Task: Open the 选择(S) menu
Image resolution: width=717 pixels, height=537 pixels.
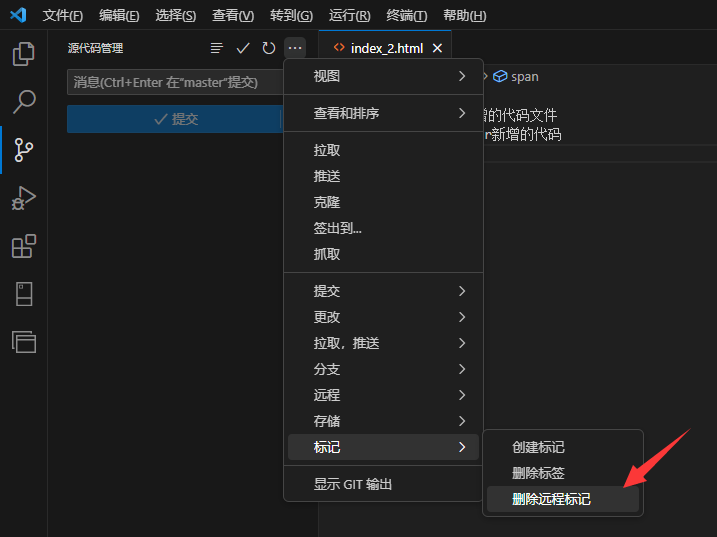Action: coord(176,16)
